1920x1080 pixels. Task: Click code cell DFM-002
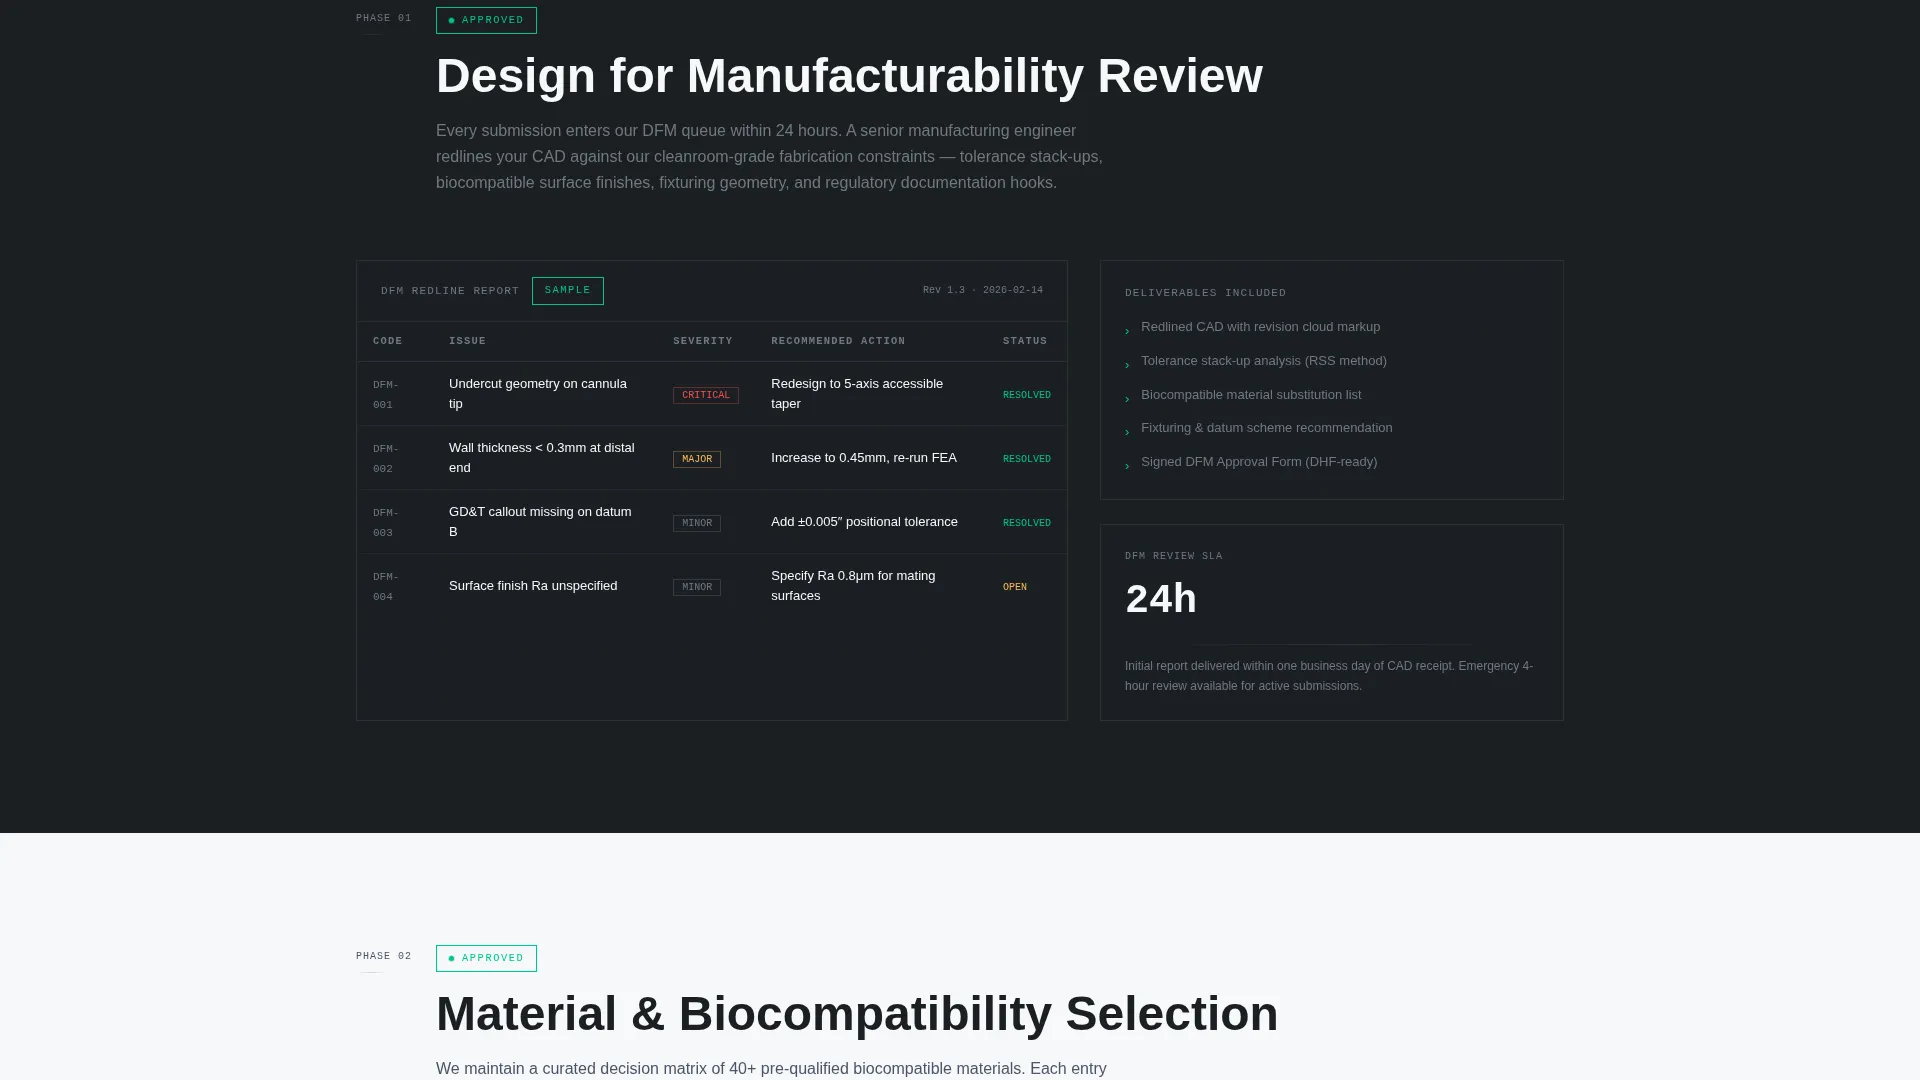[386, 458]
